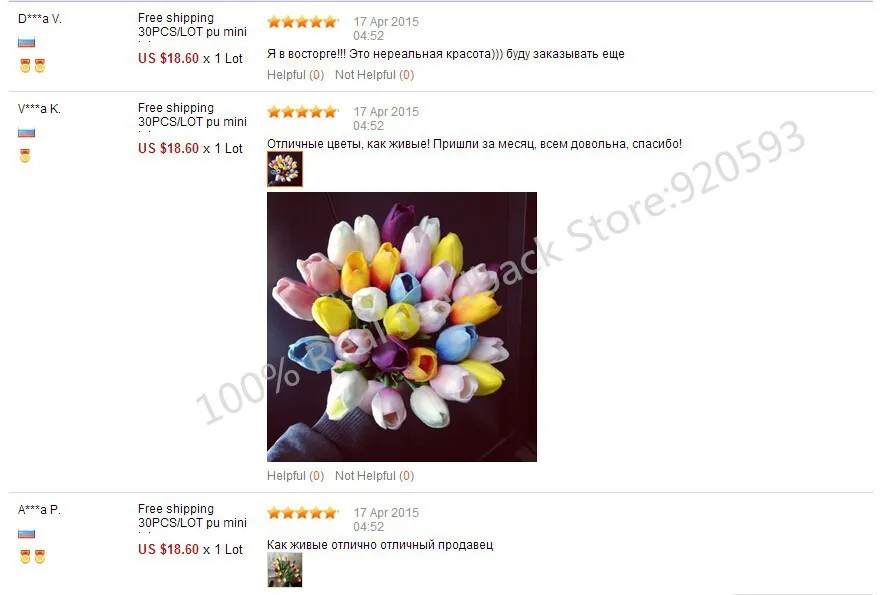Mark V***a K.'s tulip review as Not Helpful
The image size is (882, 595).
[x=375, y=476]
